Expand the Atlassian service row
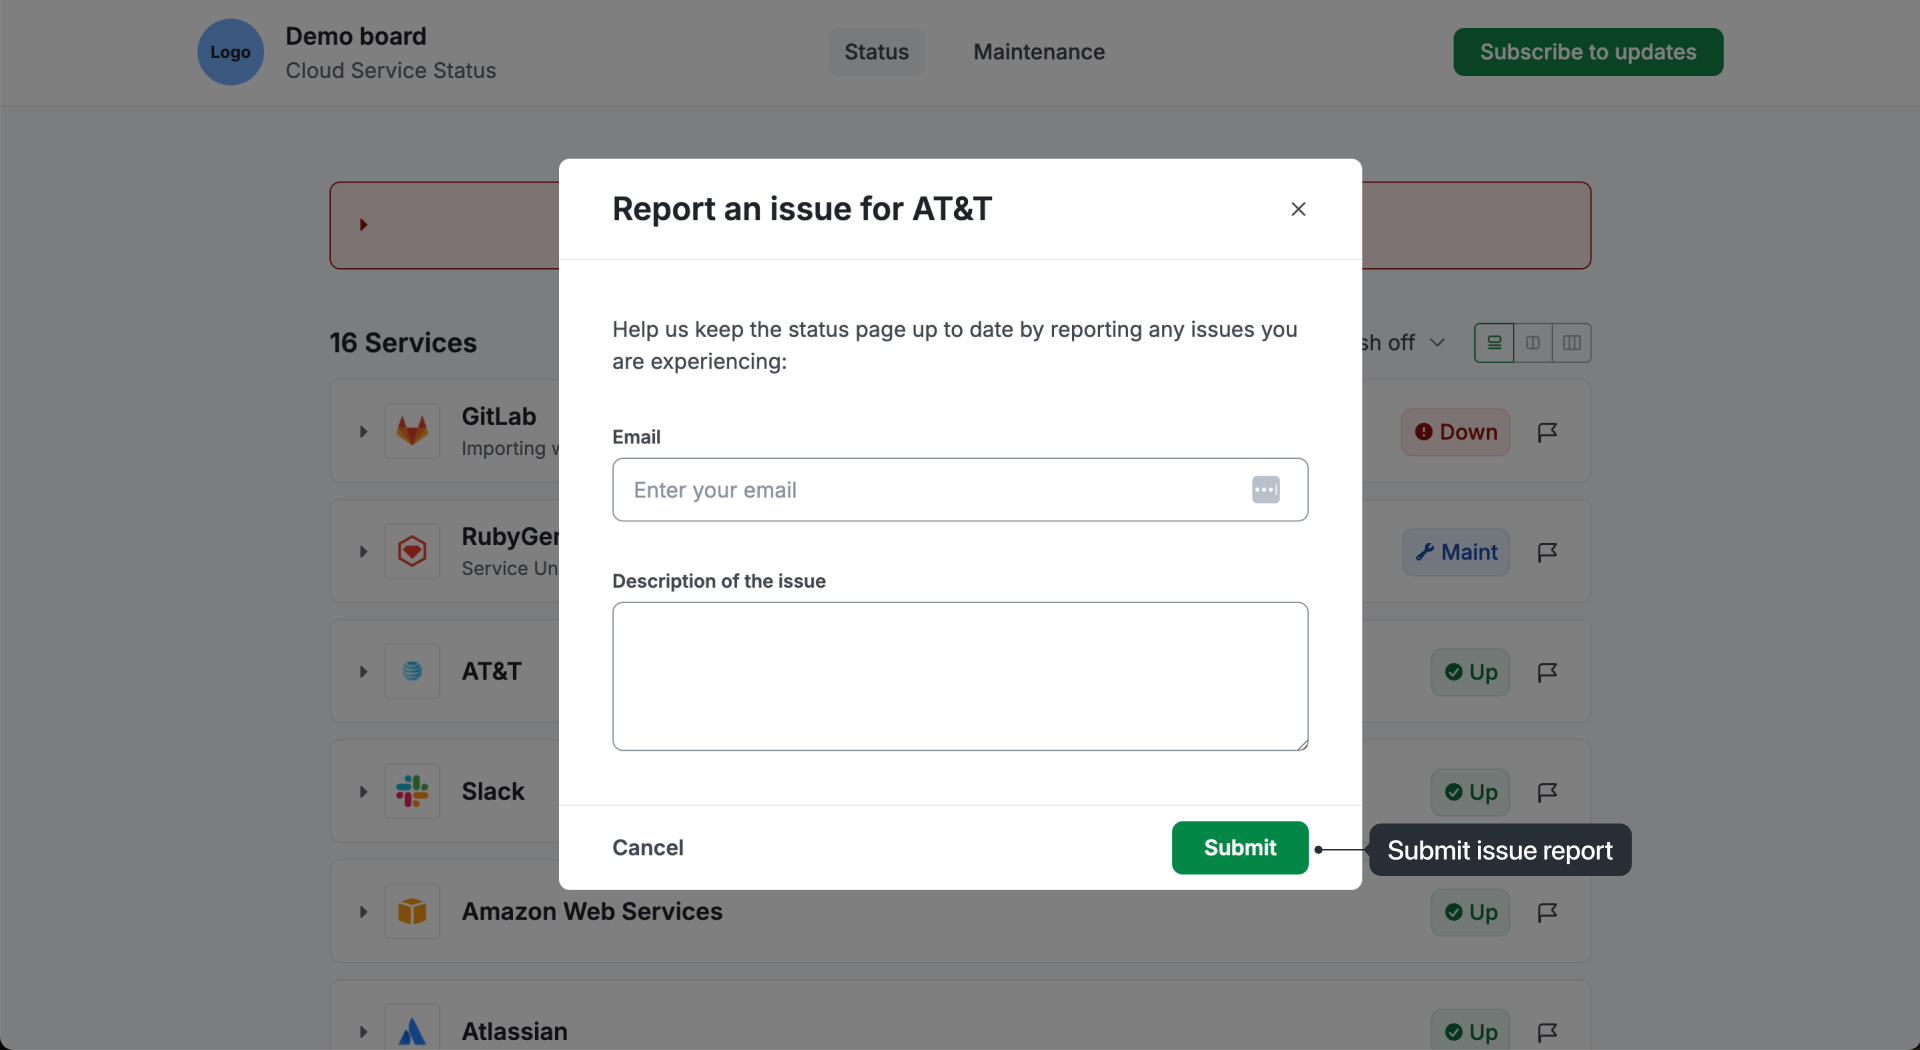The image size is (1920, 1050). [x=363, y=1032]
